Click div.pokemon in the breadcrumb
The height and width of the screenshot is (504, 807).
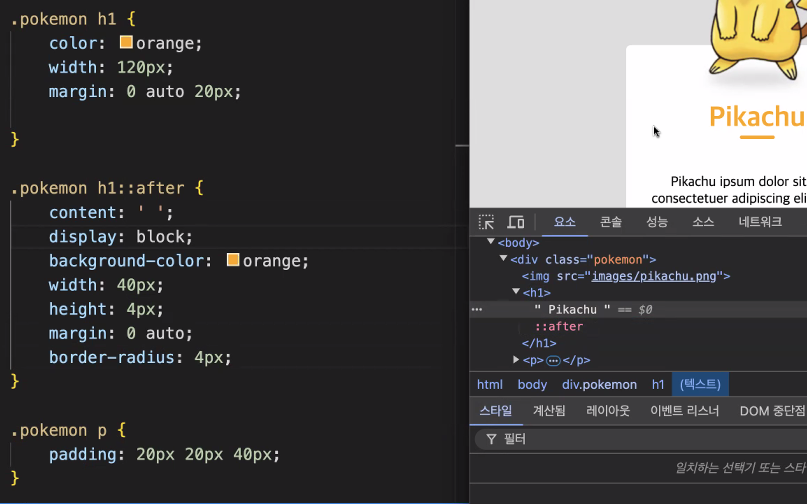(x=599, y=385)
